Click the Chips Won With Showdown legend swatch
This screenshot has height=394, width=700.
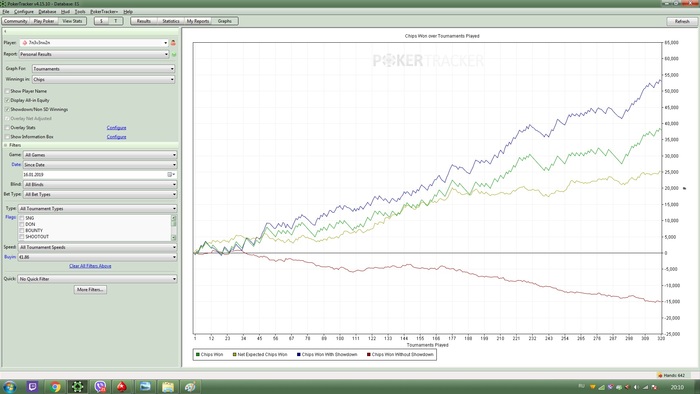[x=299, y=354]
